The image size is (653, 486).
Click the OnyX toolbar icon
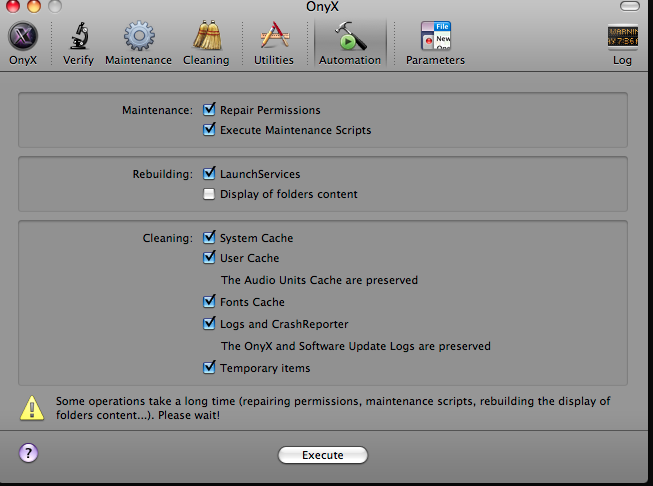(22, 38)
